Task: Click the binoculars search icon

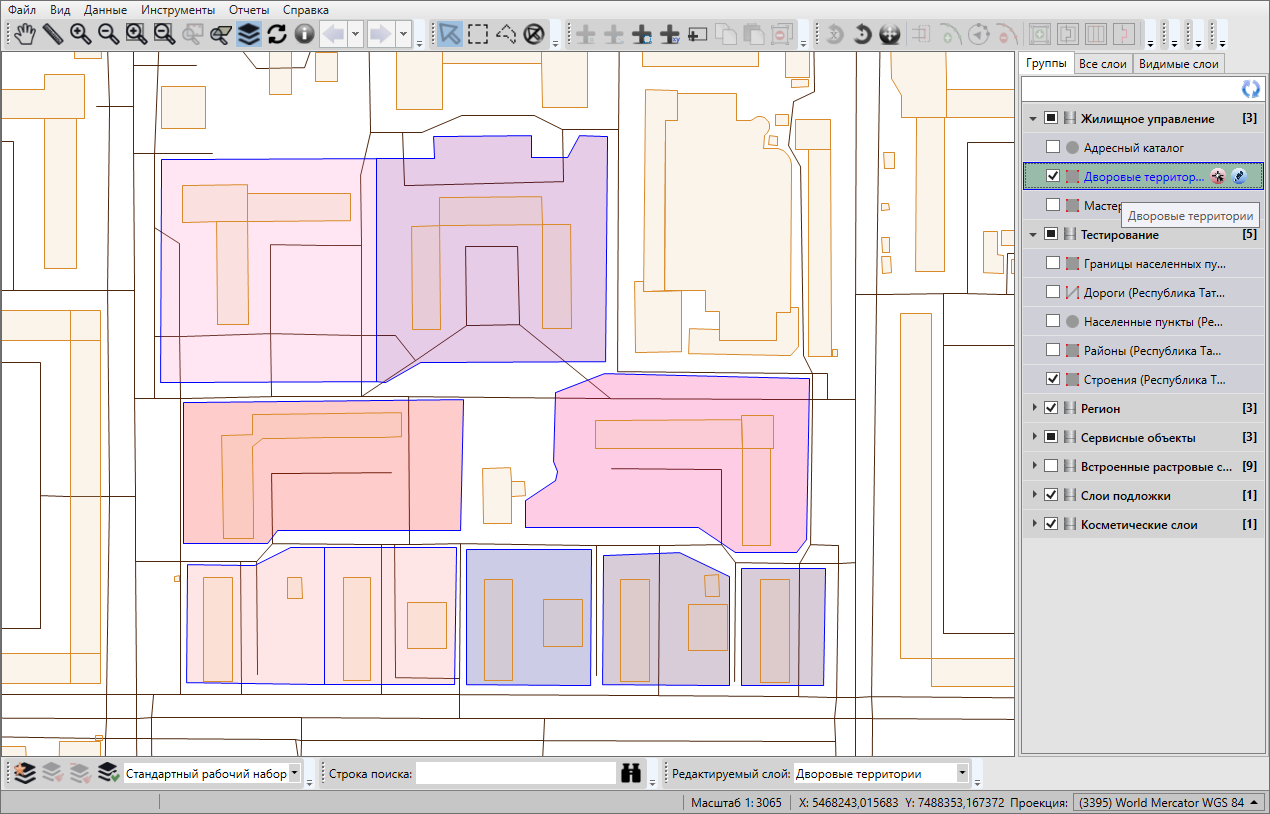Action: pyautogui.click(x=631, y=773)
